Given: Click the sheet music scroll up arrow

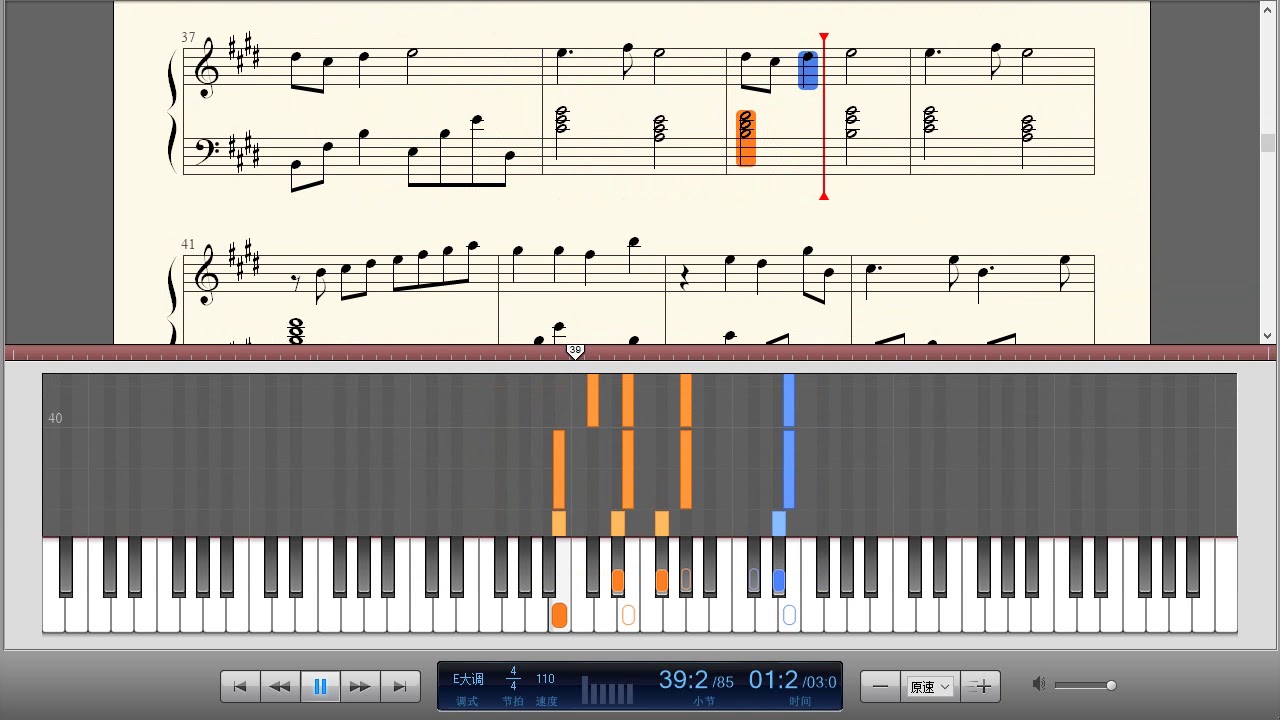Looking at the screenshot, I should (1268, 8).
